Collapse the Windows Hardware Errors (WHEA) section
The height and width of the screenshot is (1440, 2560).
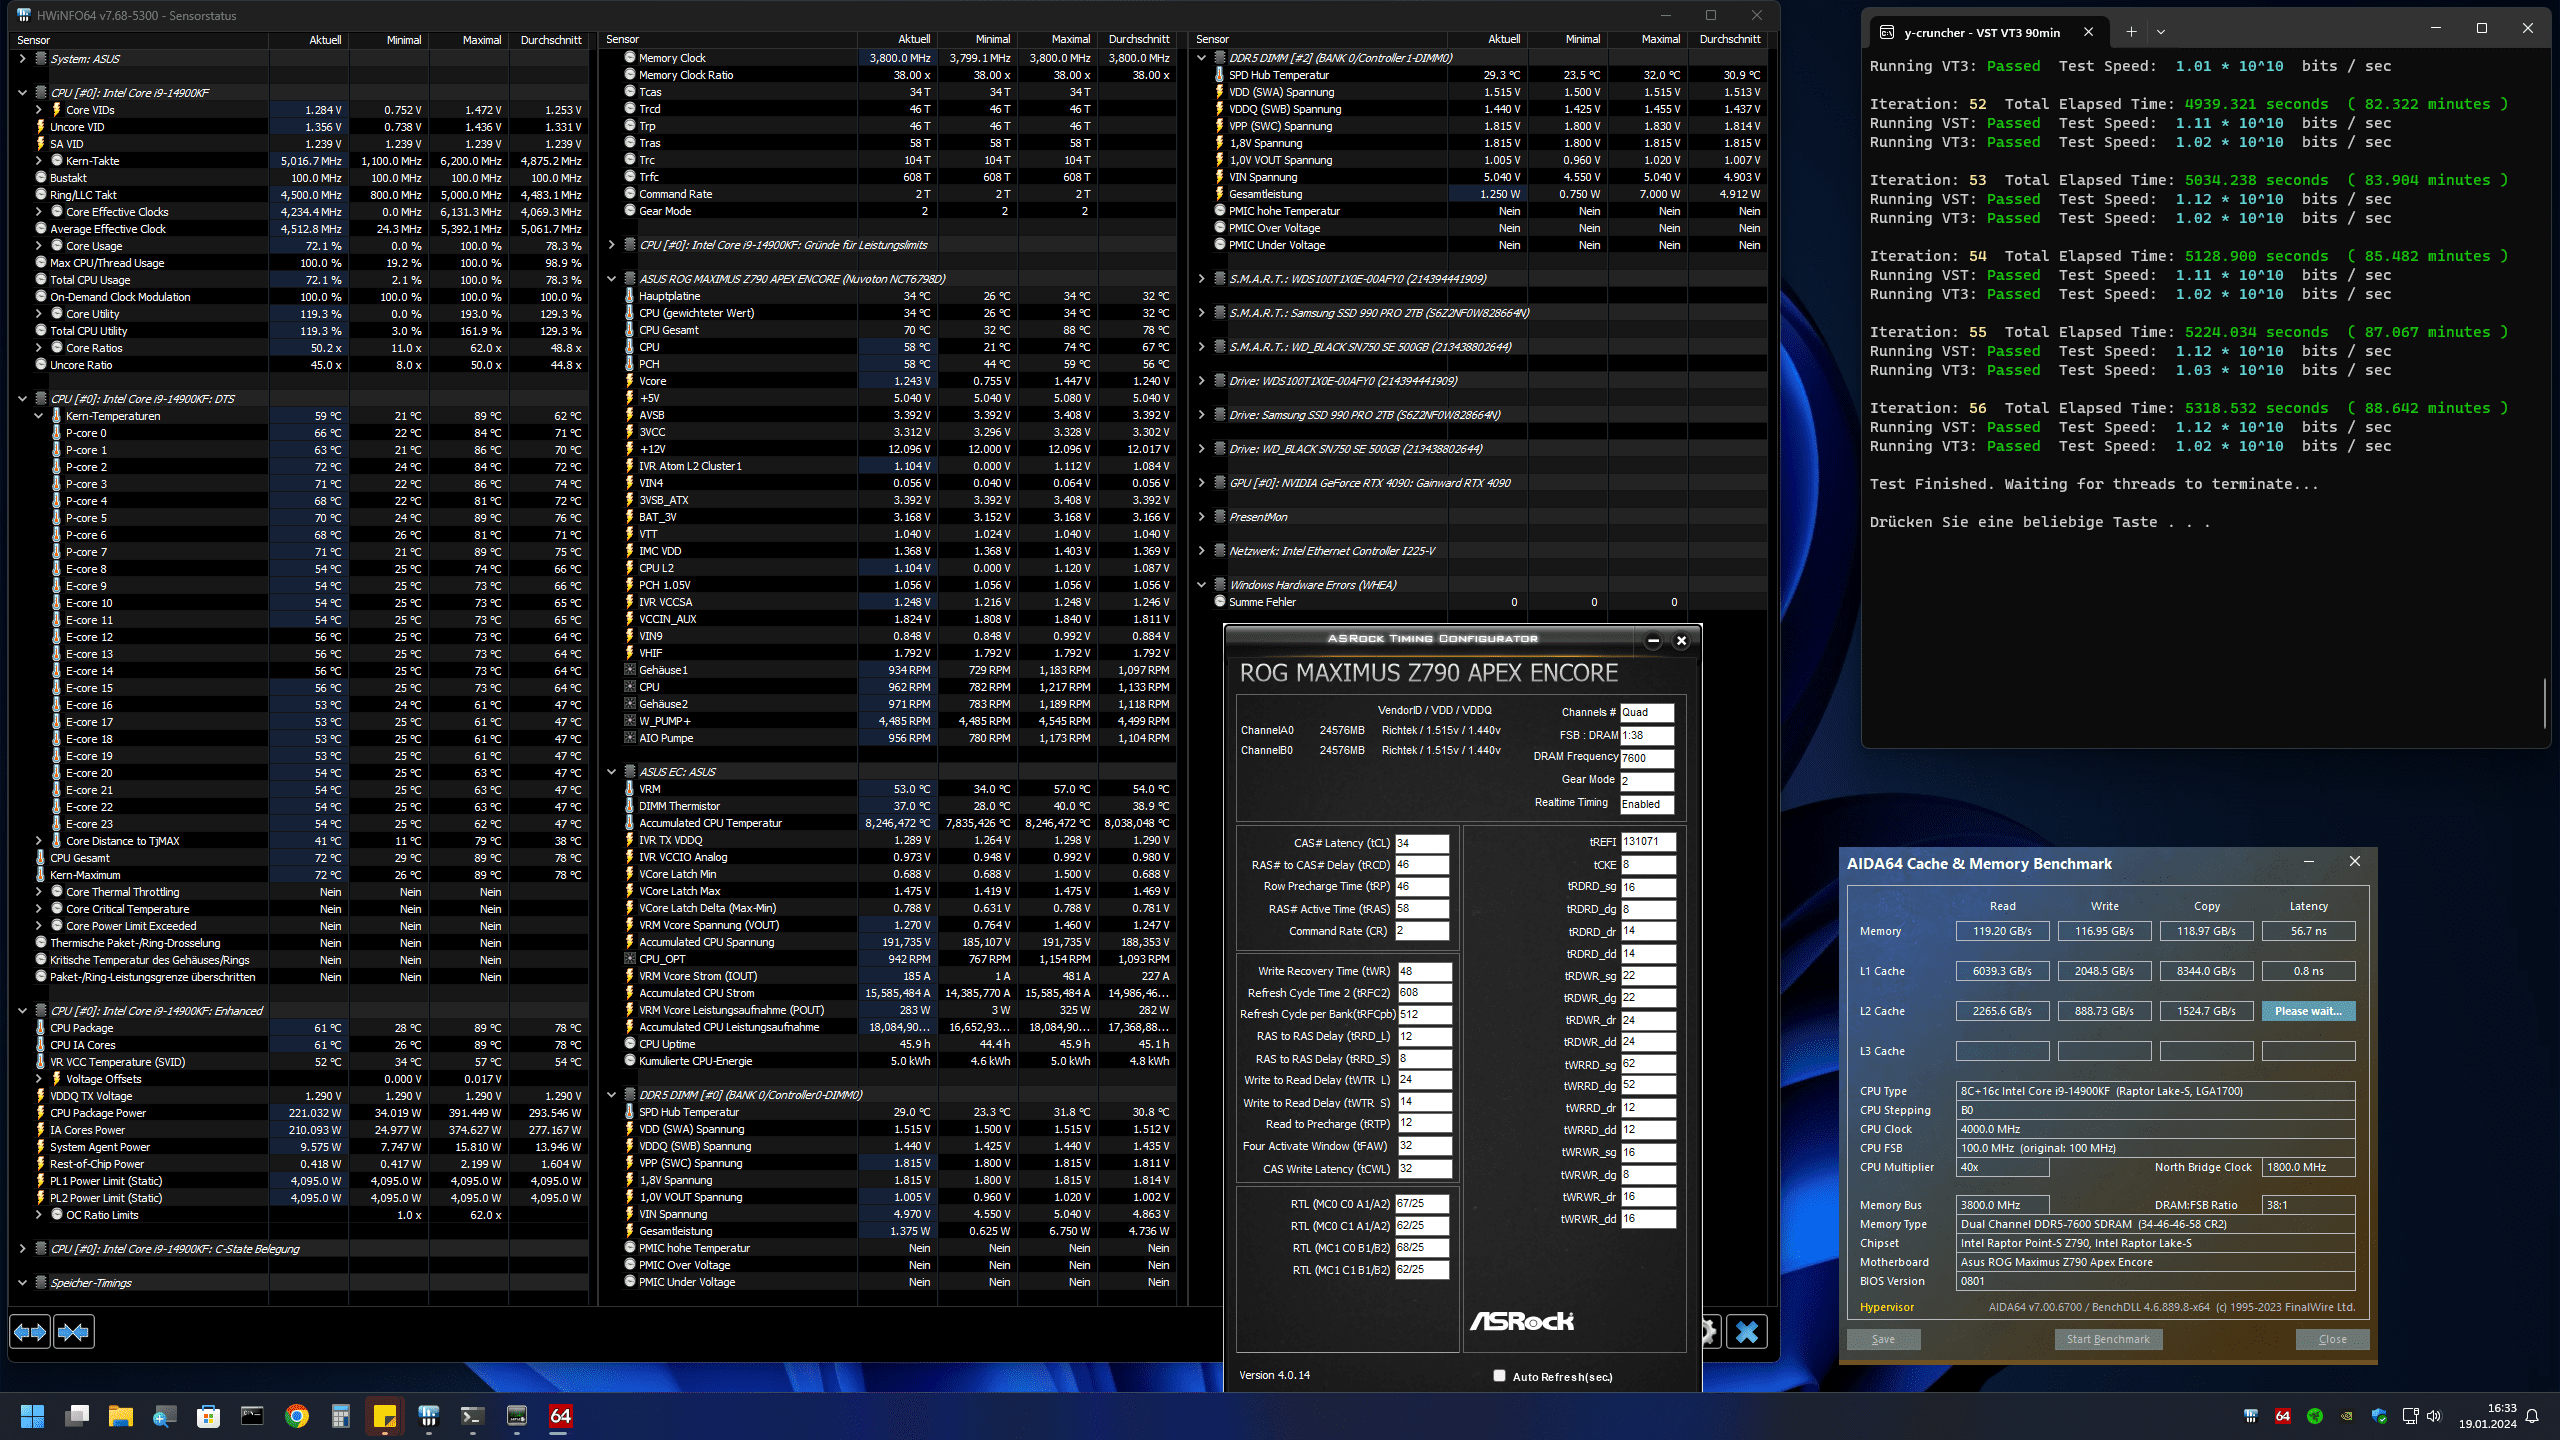click(x=1202, y=585)
